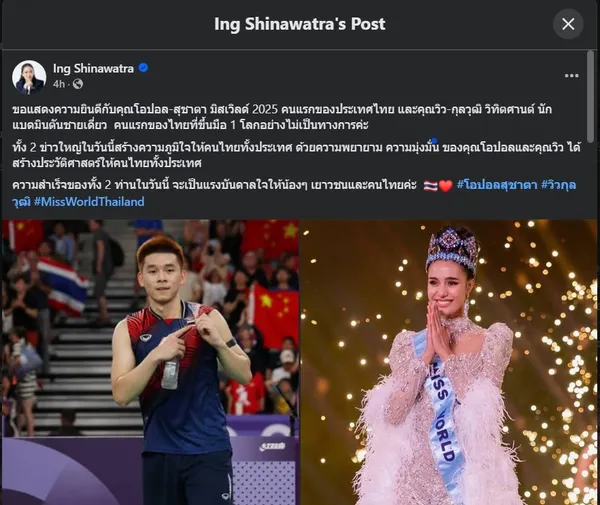Open the #วิวกุล hashtag link
Viewport: 600px width, 505px height.
(558, 185)
